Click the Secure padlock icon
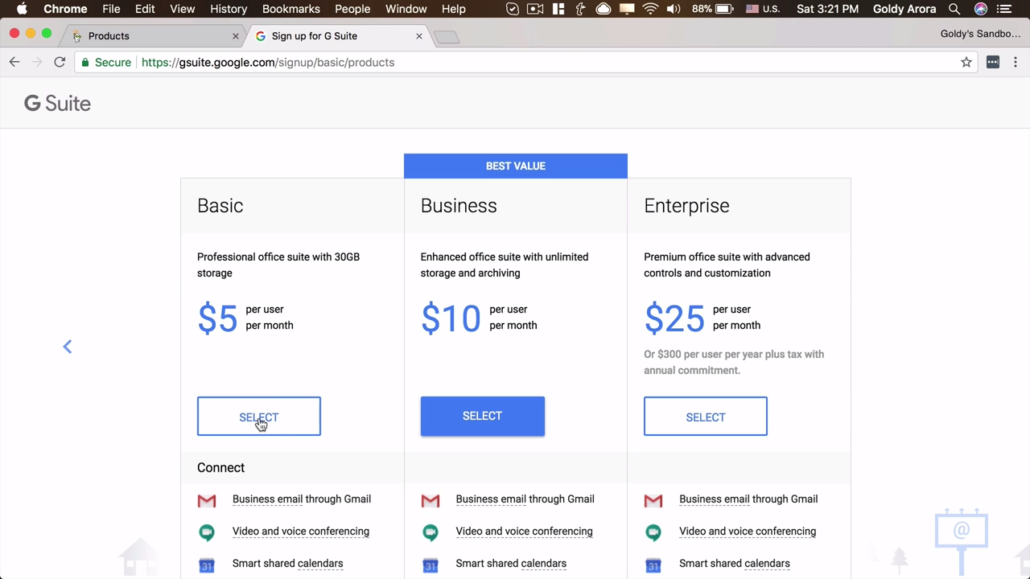Screen dimensions: 1030x579 [x=85, y=62]
